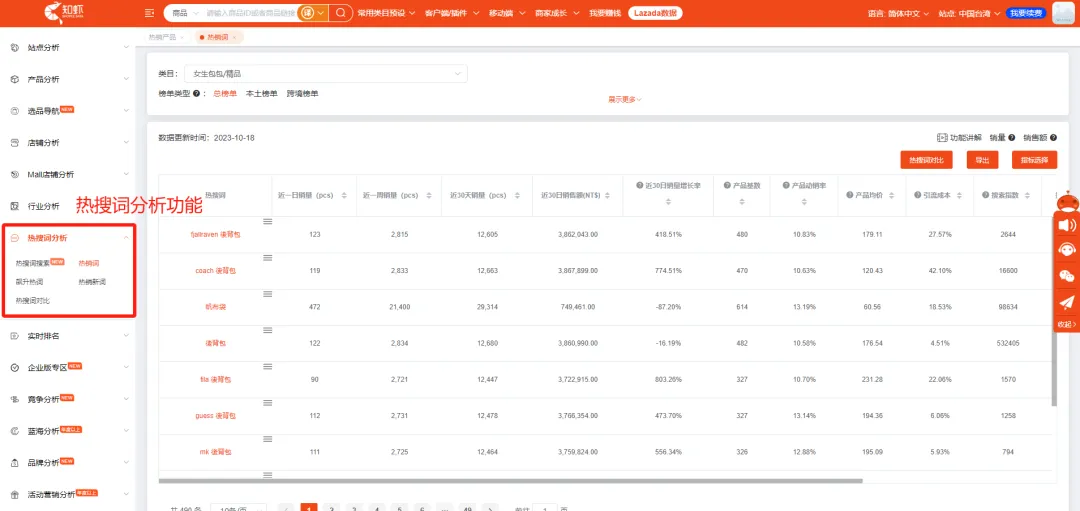Expand the 站点分析 sidebar section
1080x511 pixels.
[x=68, y=48]
